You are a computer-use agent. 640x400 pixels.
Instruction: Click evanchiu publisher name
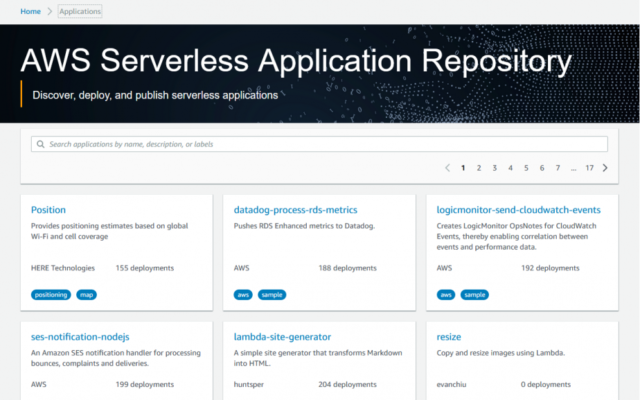[x=451, y=384]
